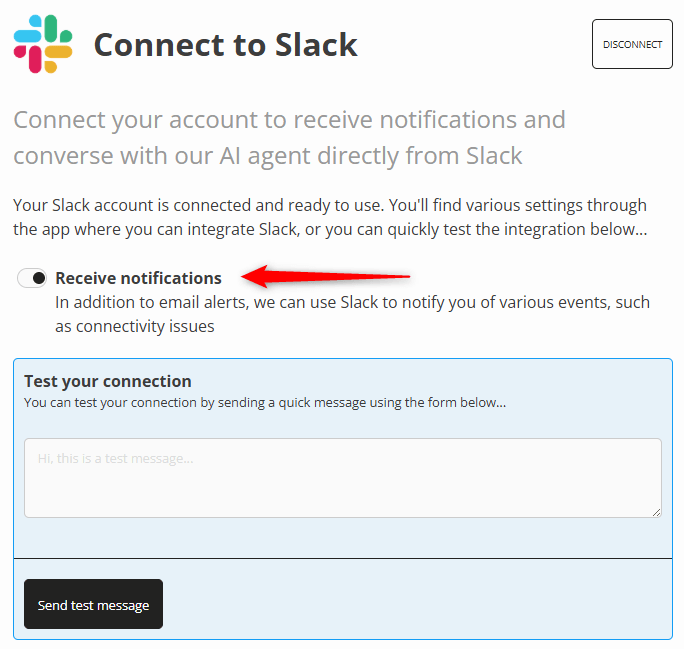This screenshot has height=649, width=684.
Task: Click the 'Receive notifications' label text
Action: click(138, 278)
